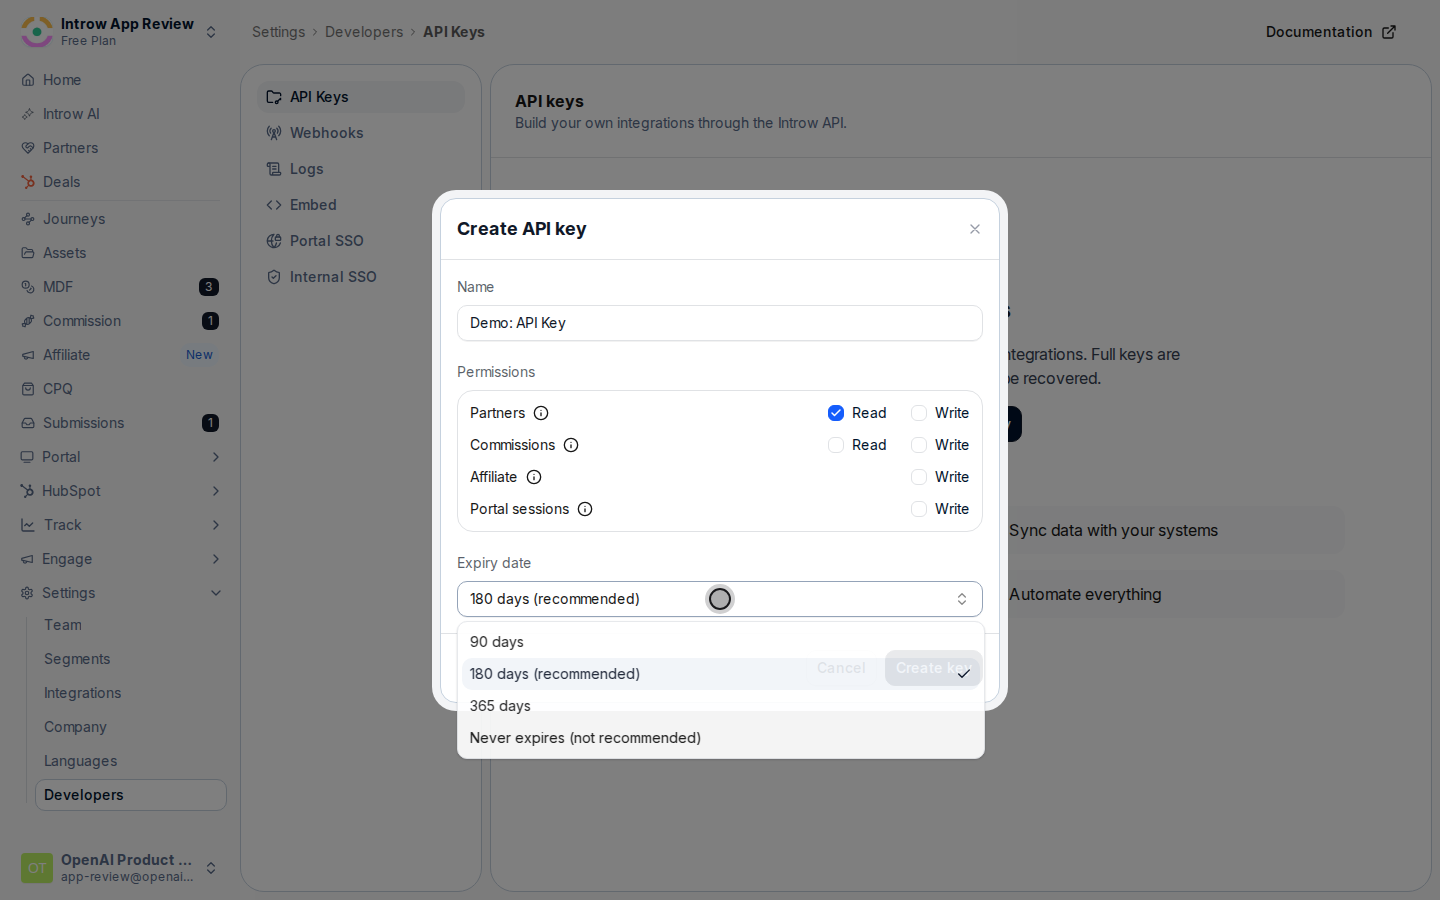1440x900 pixels.
Task: Click the info icon beside Commissions
Action: [571, 445]
